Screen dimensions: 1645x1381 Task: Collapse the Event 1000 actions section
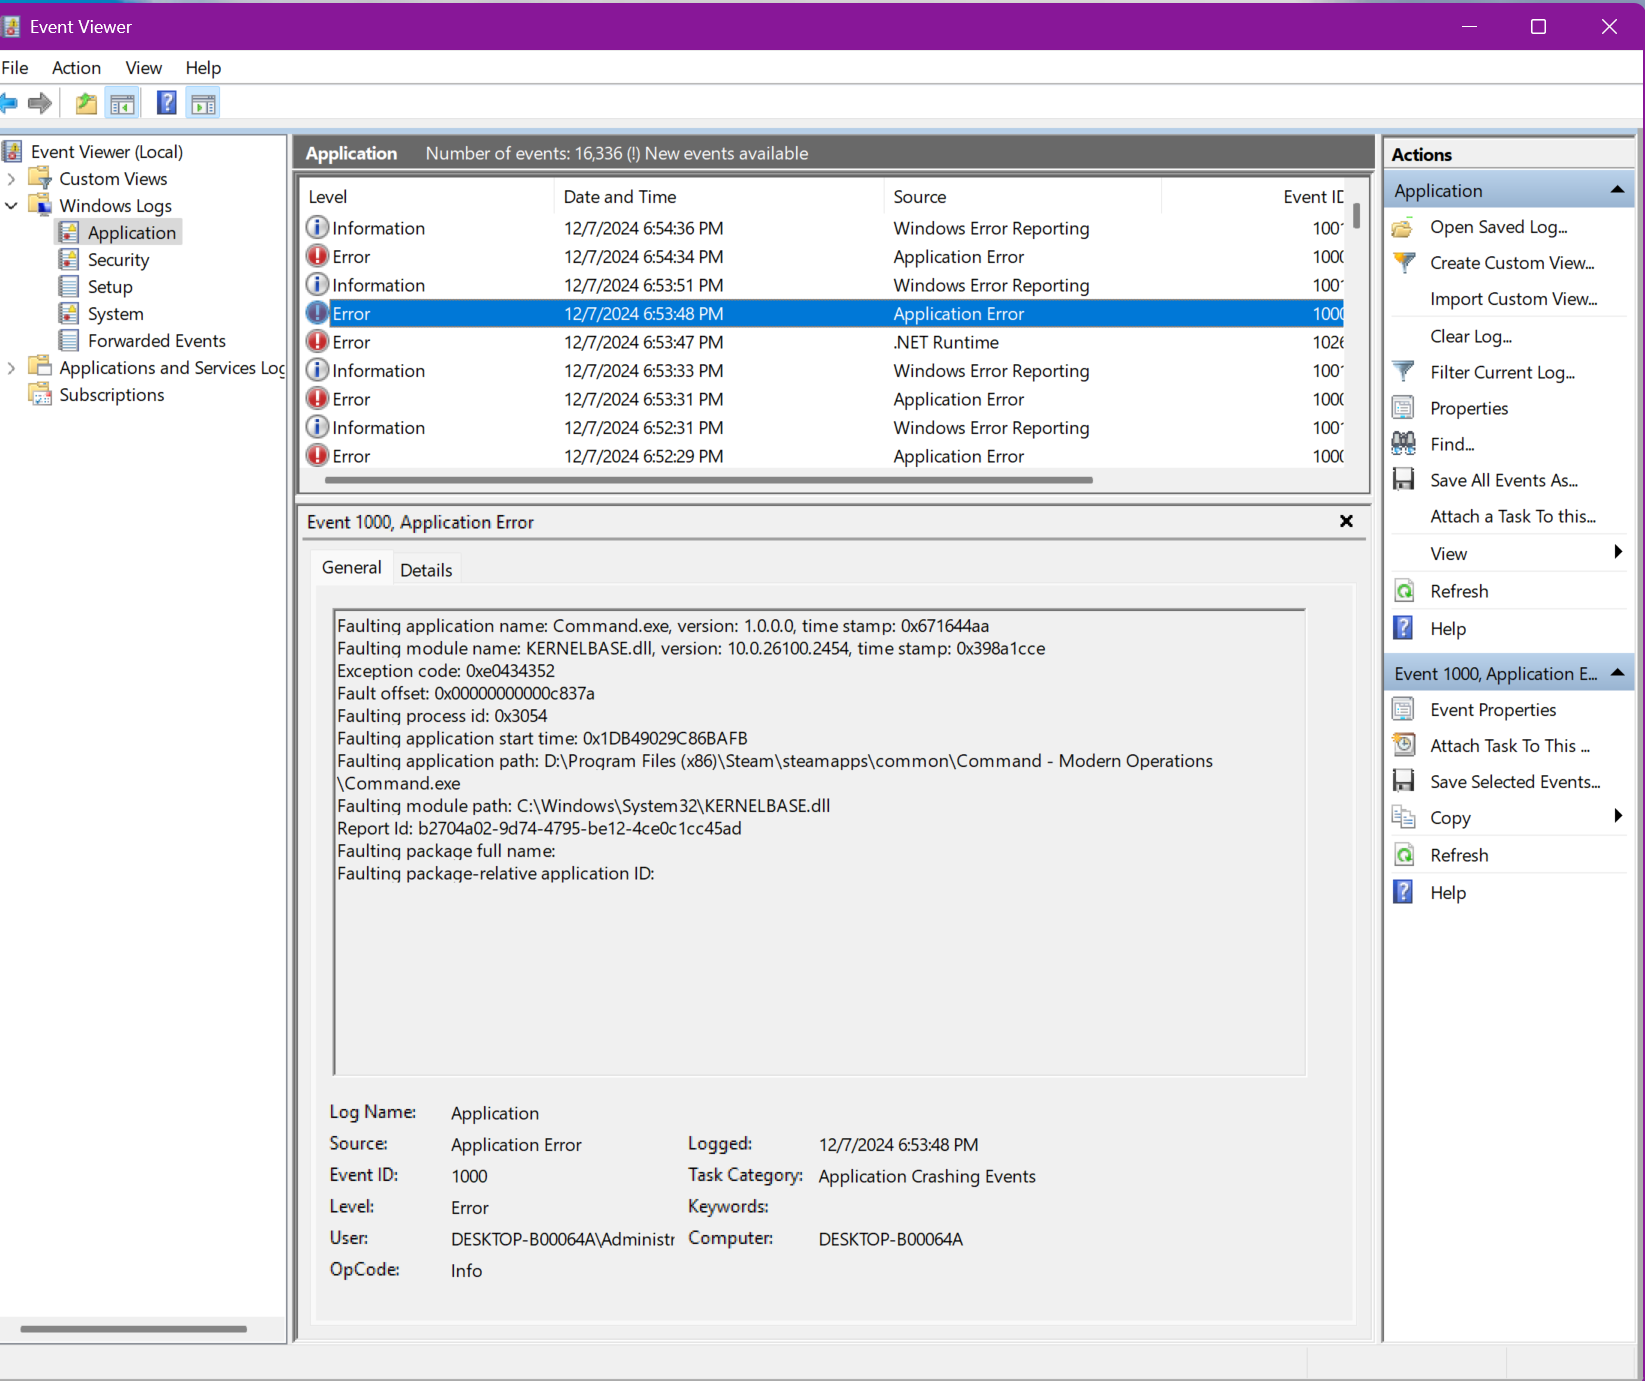(1617, 673)
